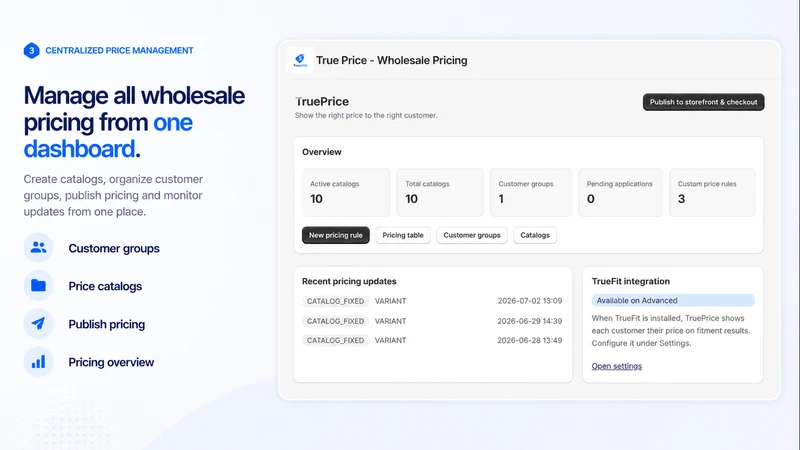800x450 pixels.
Task: Click the Price catalogs feature label
Action: (x=105, y=286)
